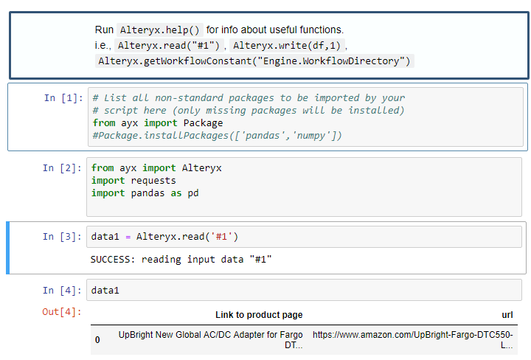Click the Alteryx.read("#1") inline code in markdown

click(169, 45)
